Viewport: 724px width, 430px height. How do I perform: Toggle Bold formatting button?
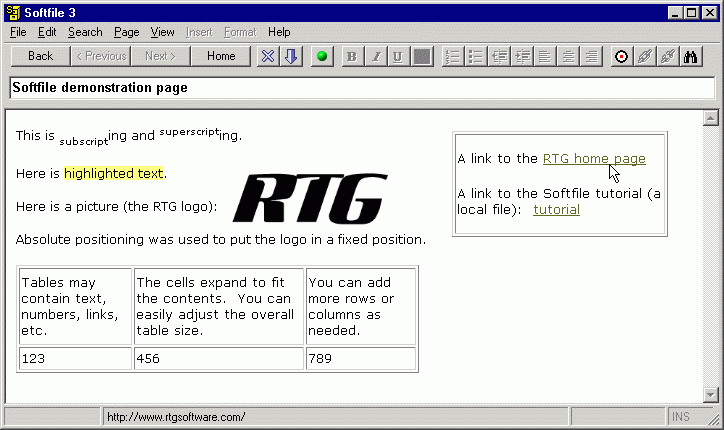(352, 56)
